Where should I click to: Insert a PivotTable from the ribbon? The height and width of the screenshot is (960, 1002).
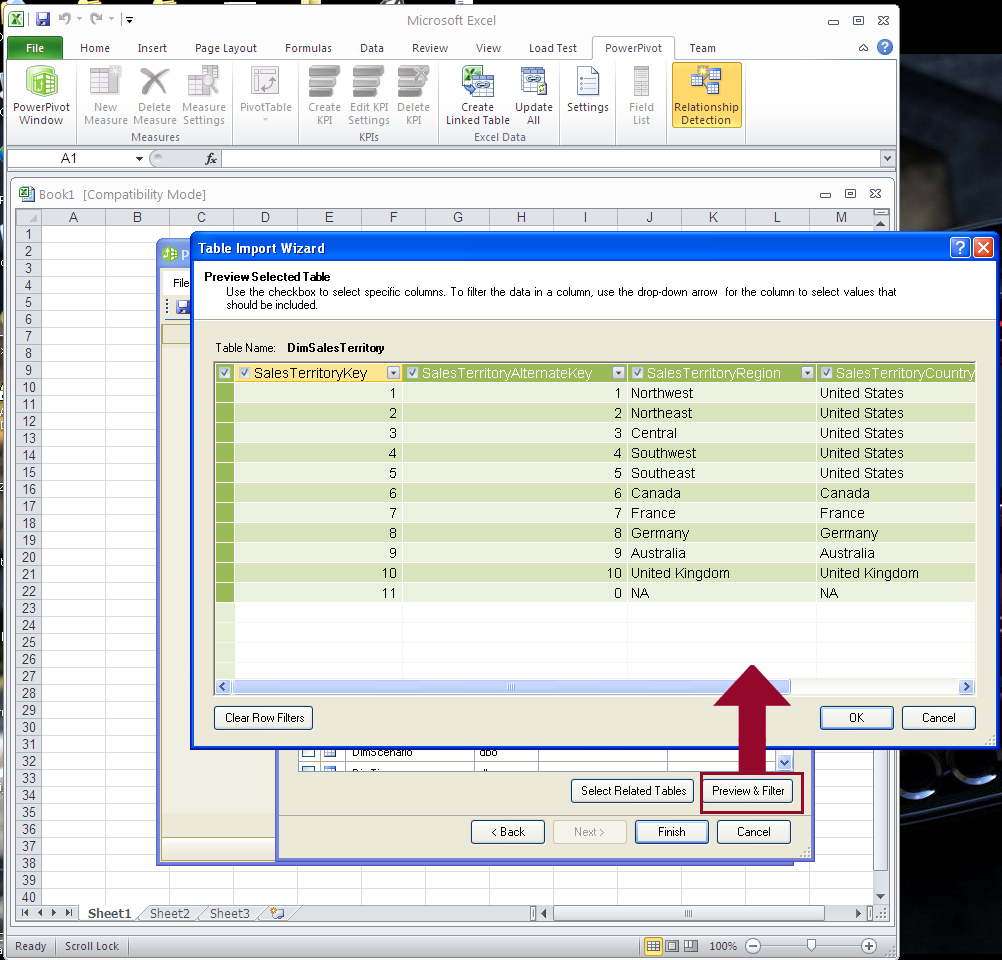click(265, 95)
